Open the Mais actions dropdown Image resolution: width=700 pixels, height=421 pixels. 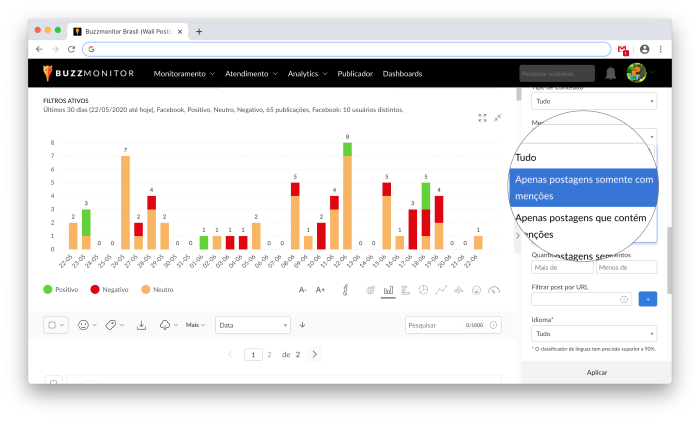(x=195, y=325)
